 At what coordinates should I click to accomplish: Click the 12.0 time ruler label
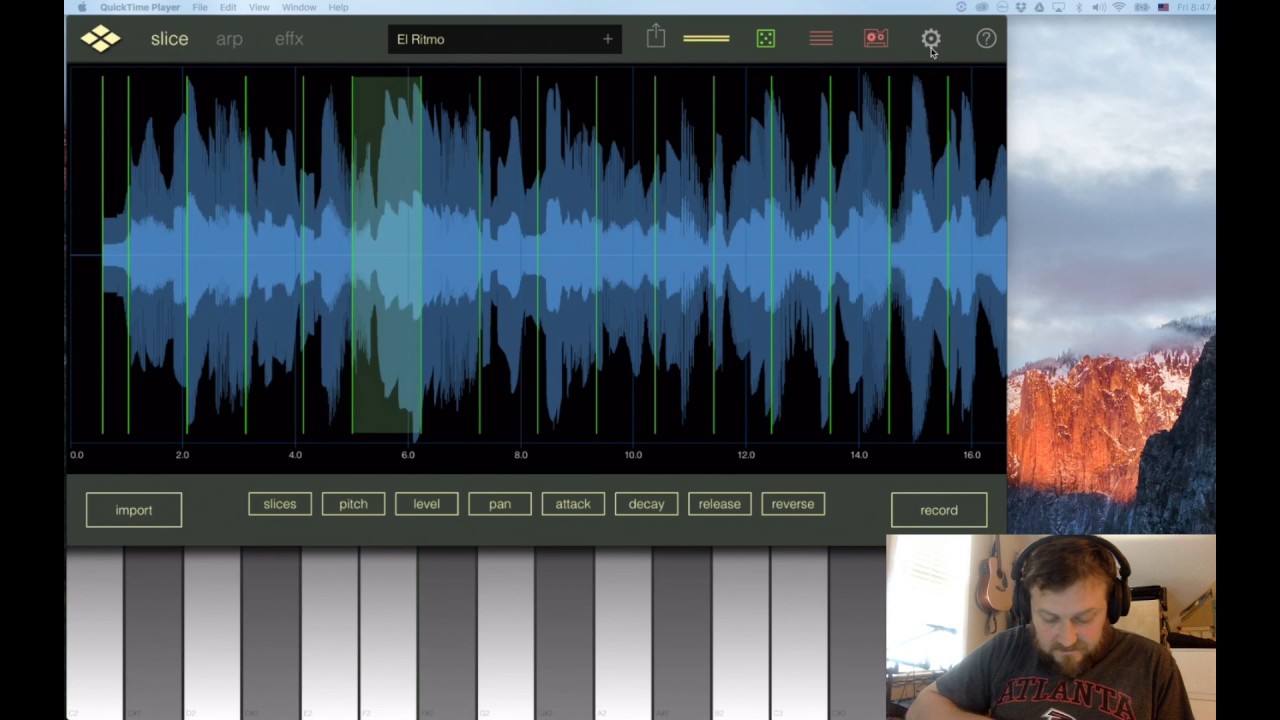[x=746, y=455]
